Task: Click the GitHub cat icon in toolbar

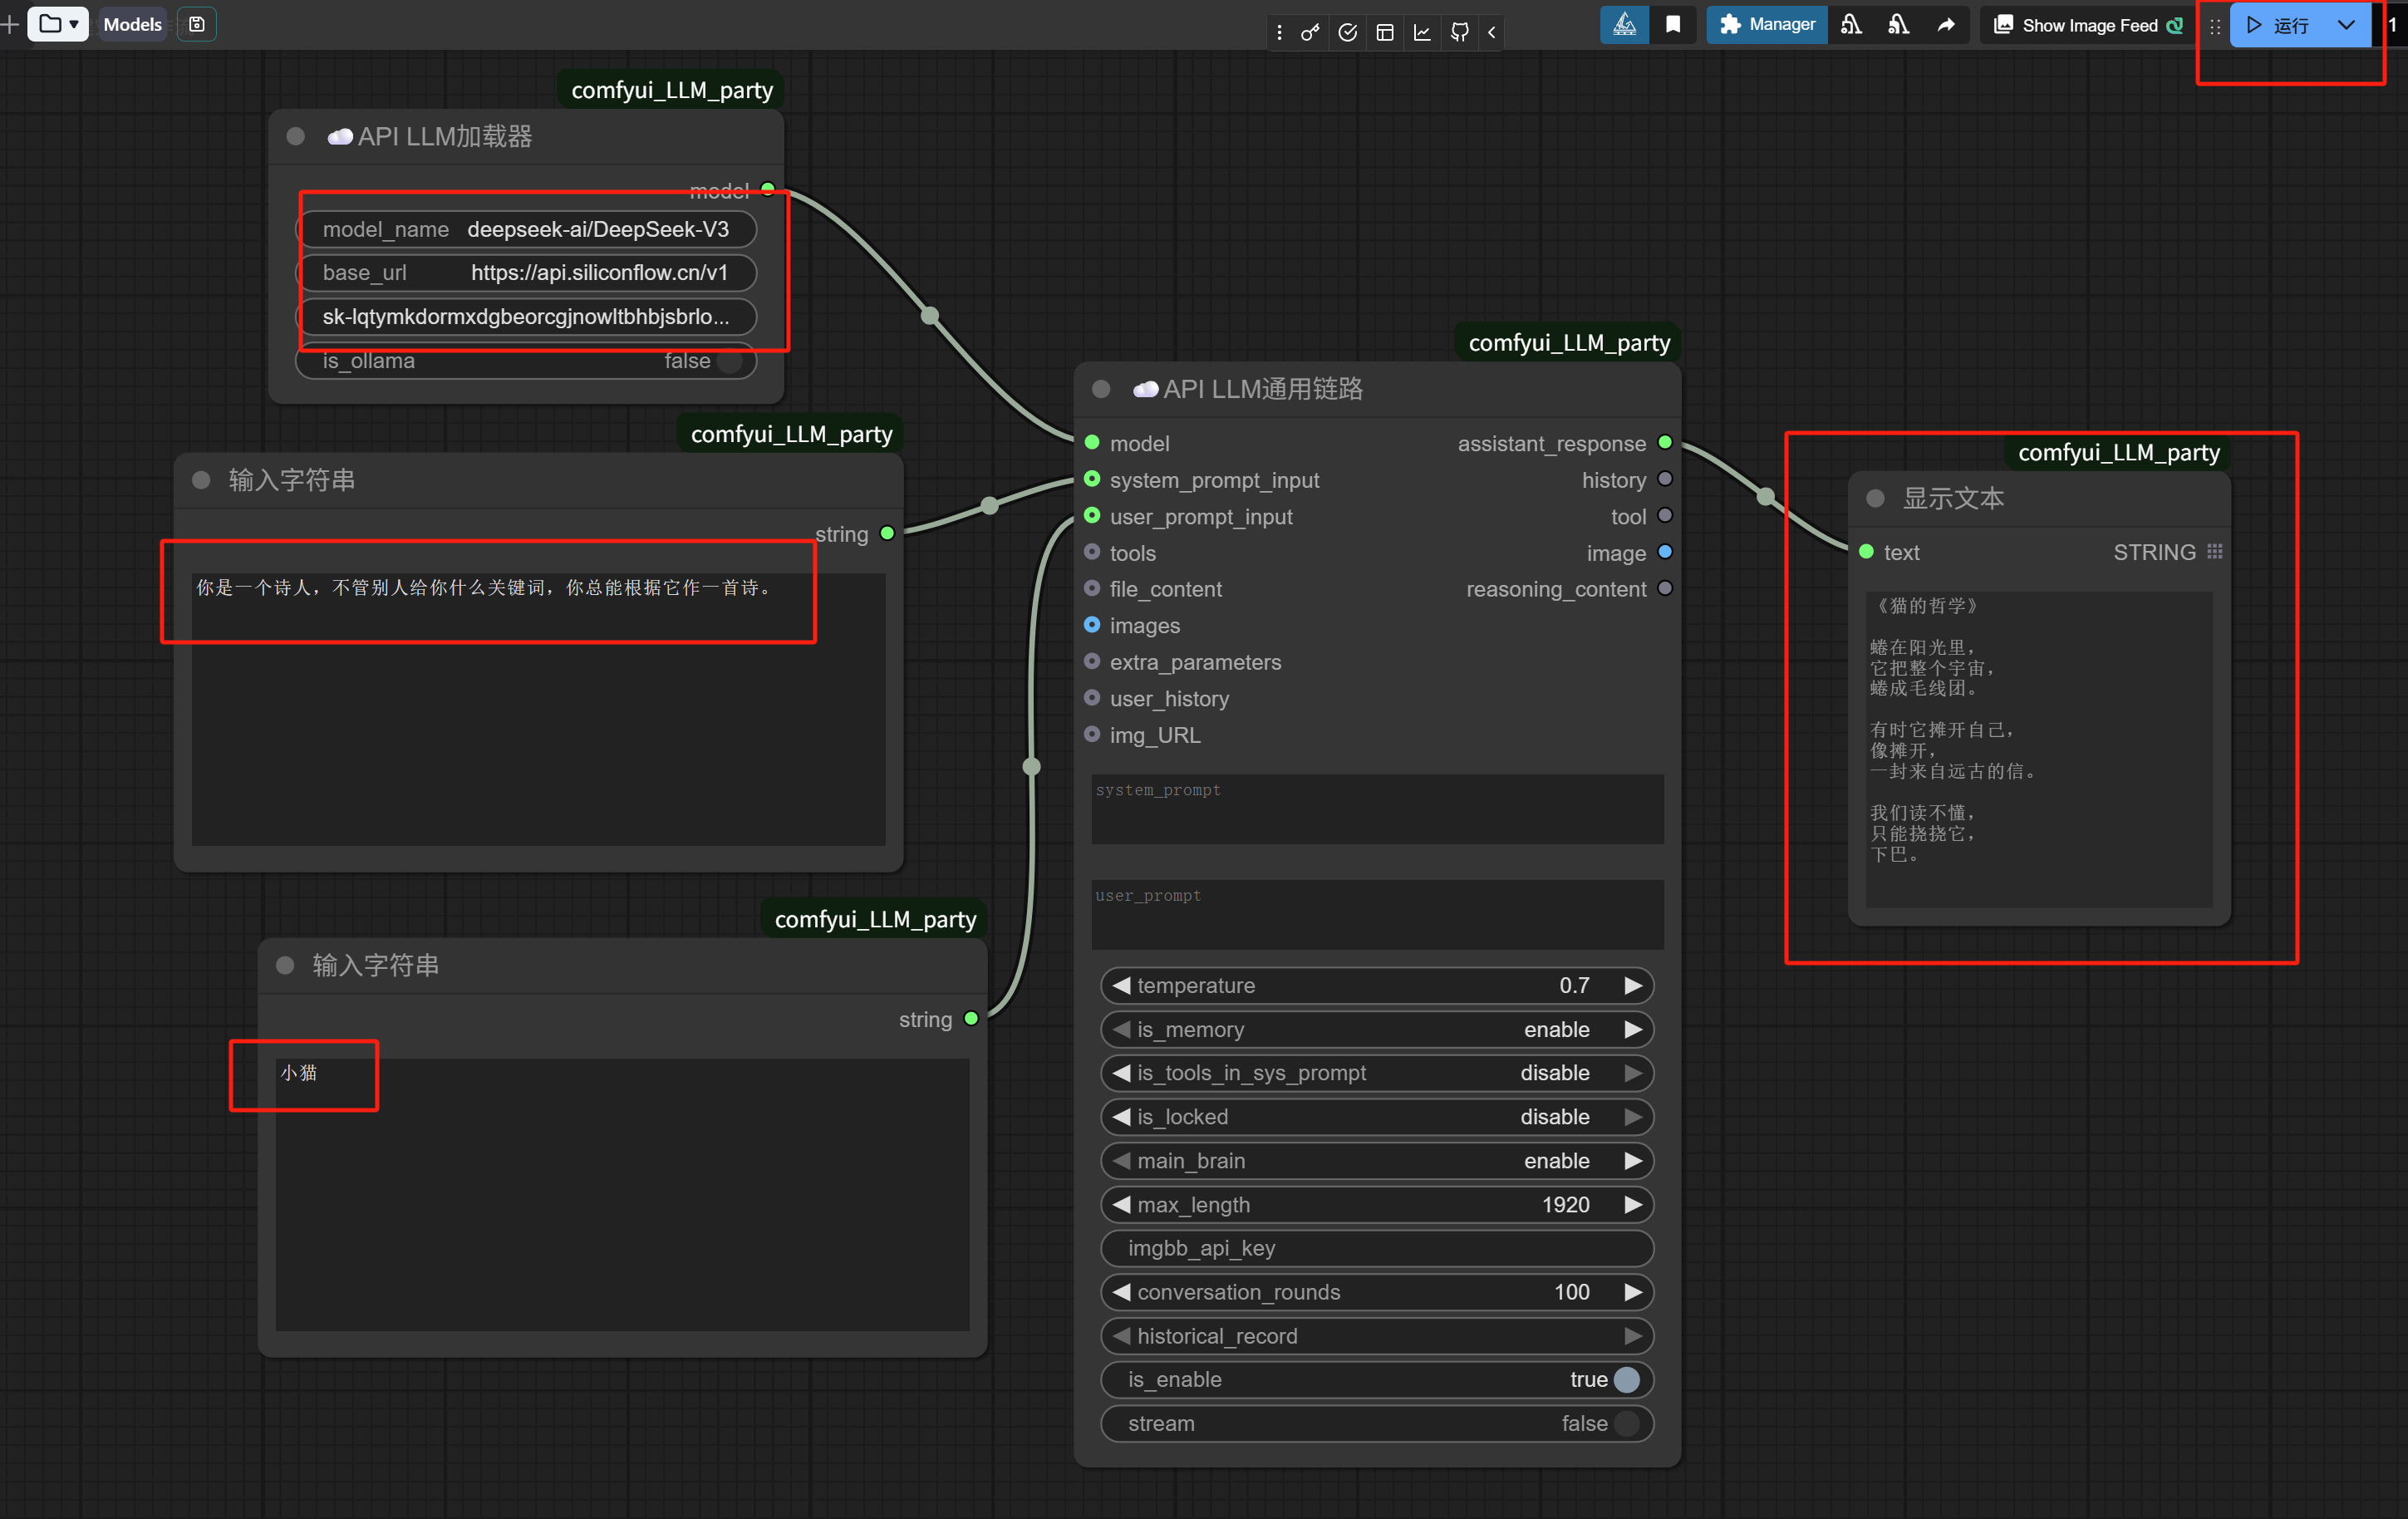Action: [1459, 32]
